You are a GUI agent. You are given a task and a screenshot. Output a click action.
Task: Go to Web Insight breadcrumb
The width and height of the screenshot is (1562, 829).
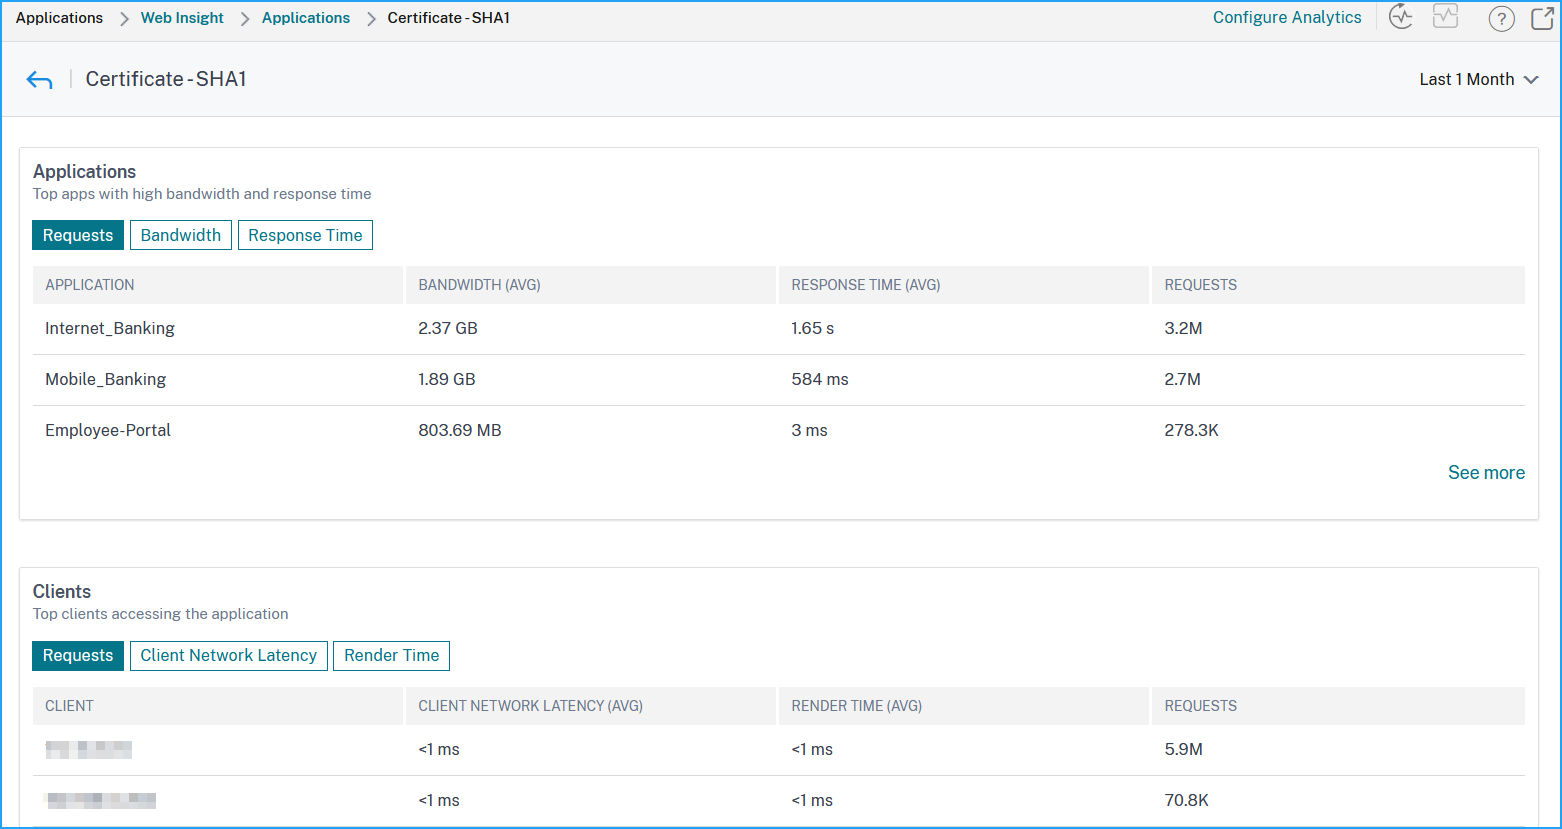pos(182,18)
